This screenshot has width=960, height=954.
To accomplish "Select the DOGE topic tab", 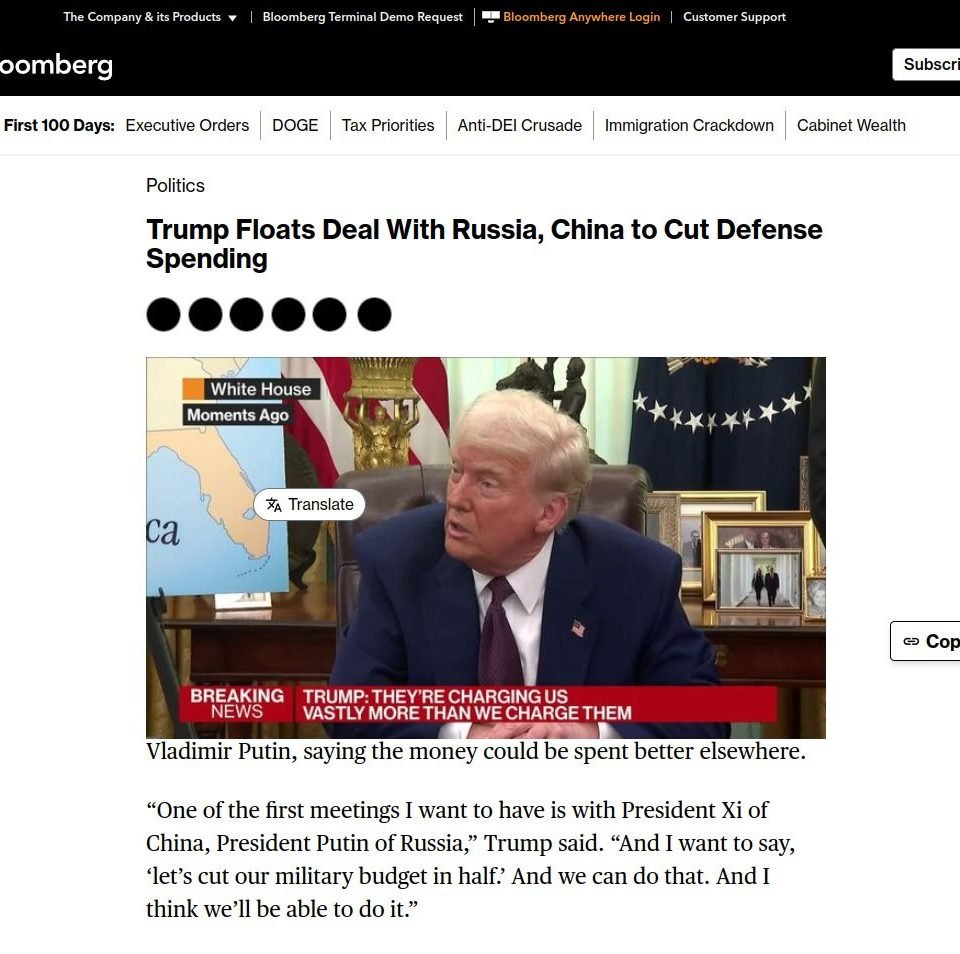I will tap(295, 126).
